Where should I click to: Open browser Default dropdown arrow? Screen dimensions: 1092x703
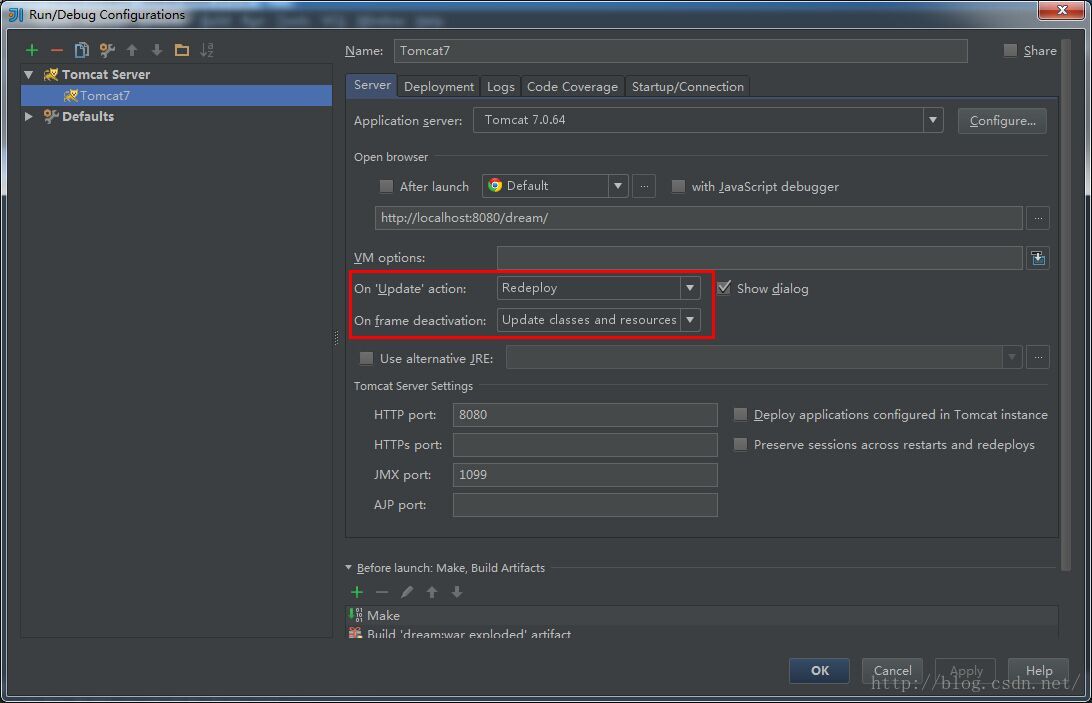pyautogui.click(x=618, y=186)
